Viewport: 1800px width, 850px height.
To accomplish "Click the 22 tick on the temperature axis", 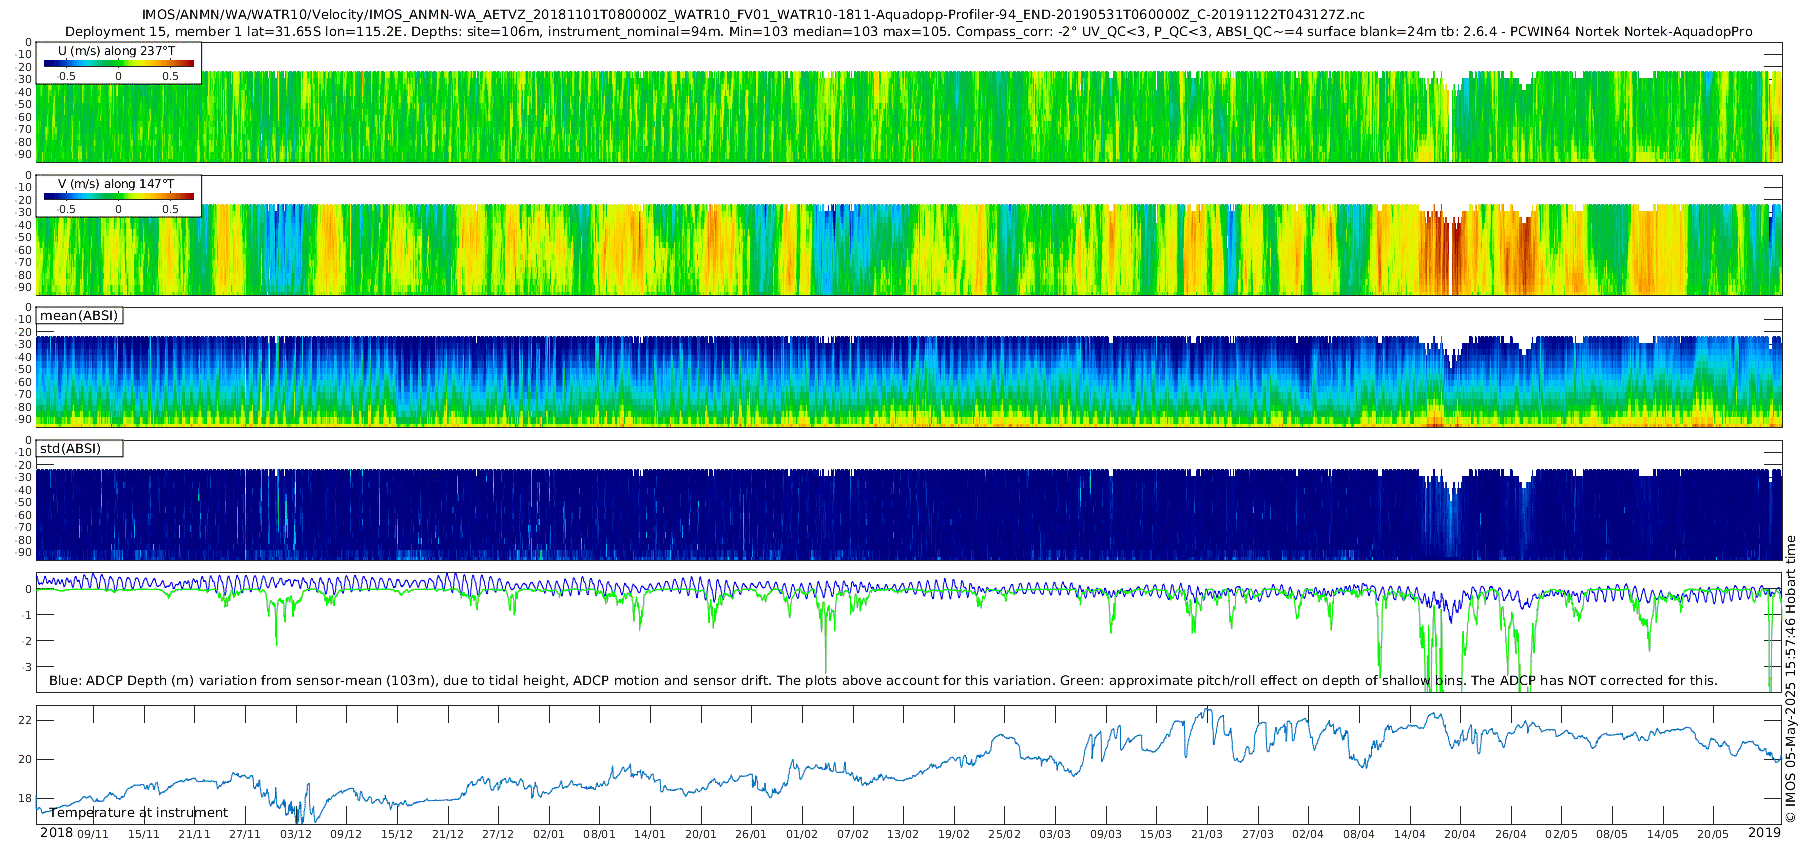I will pos(26,721).
